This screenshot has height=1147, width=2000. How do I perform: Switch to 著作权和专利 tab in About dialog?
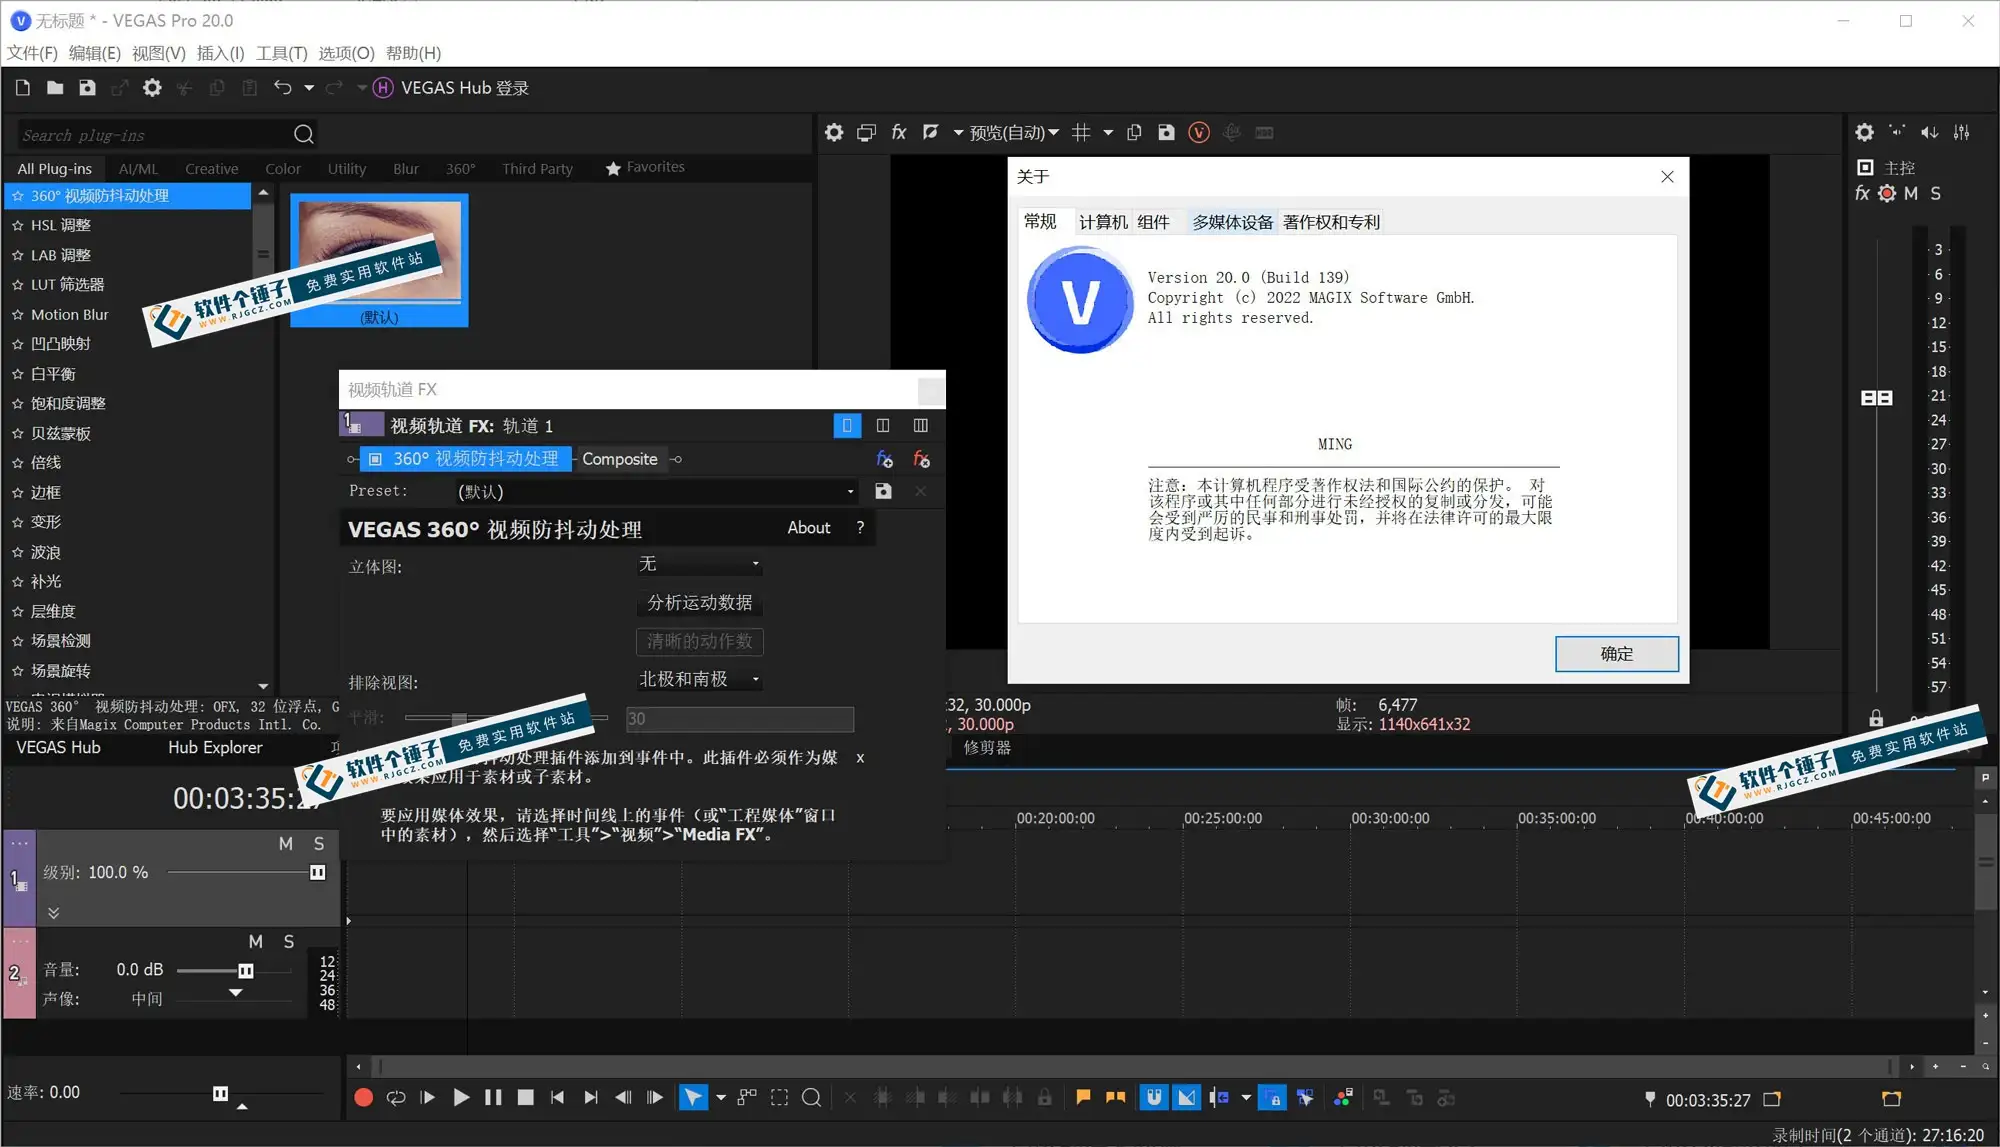point(1331,222)
